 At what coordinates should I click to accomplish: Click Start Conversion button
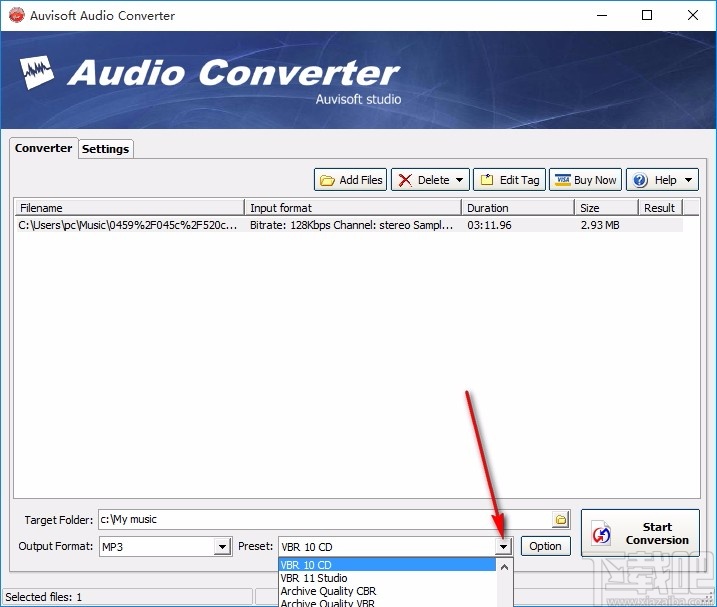click(640, 533)
